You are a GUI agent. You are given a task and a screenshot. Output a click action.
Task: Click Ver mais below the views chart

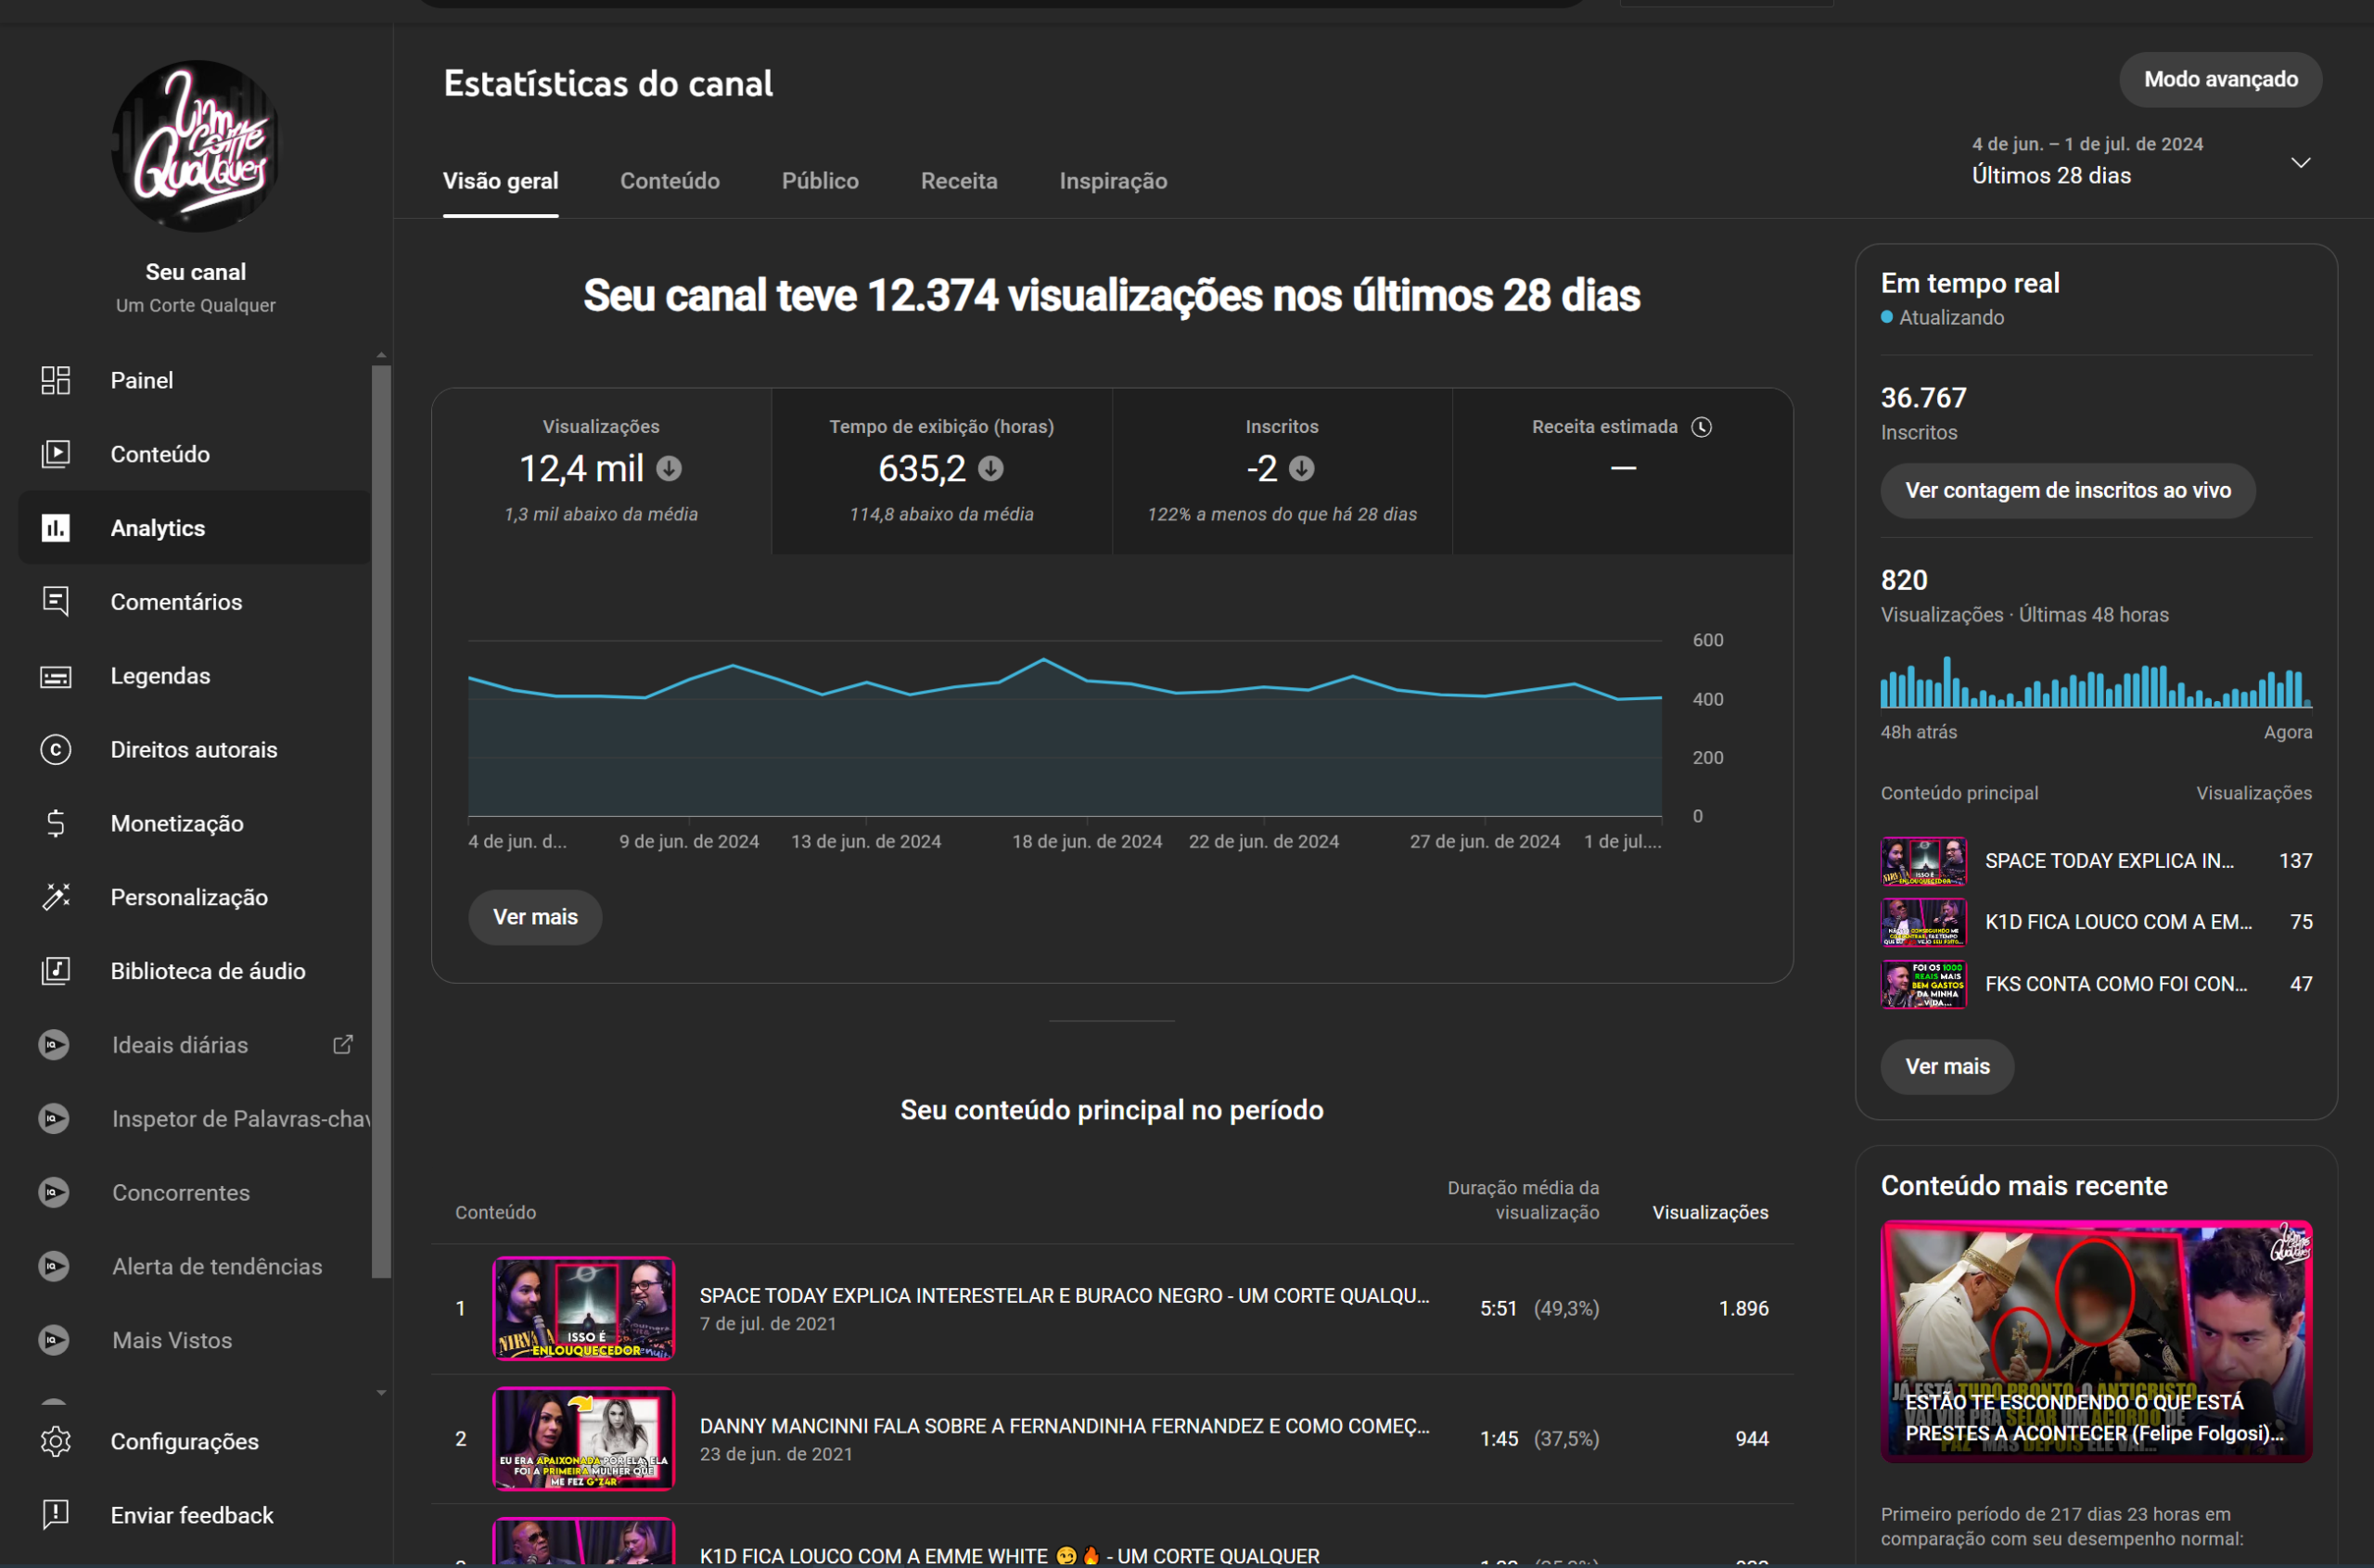[x=534, y=916]
